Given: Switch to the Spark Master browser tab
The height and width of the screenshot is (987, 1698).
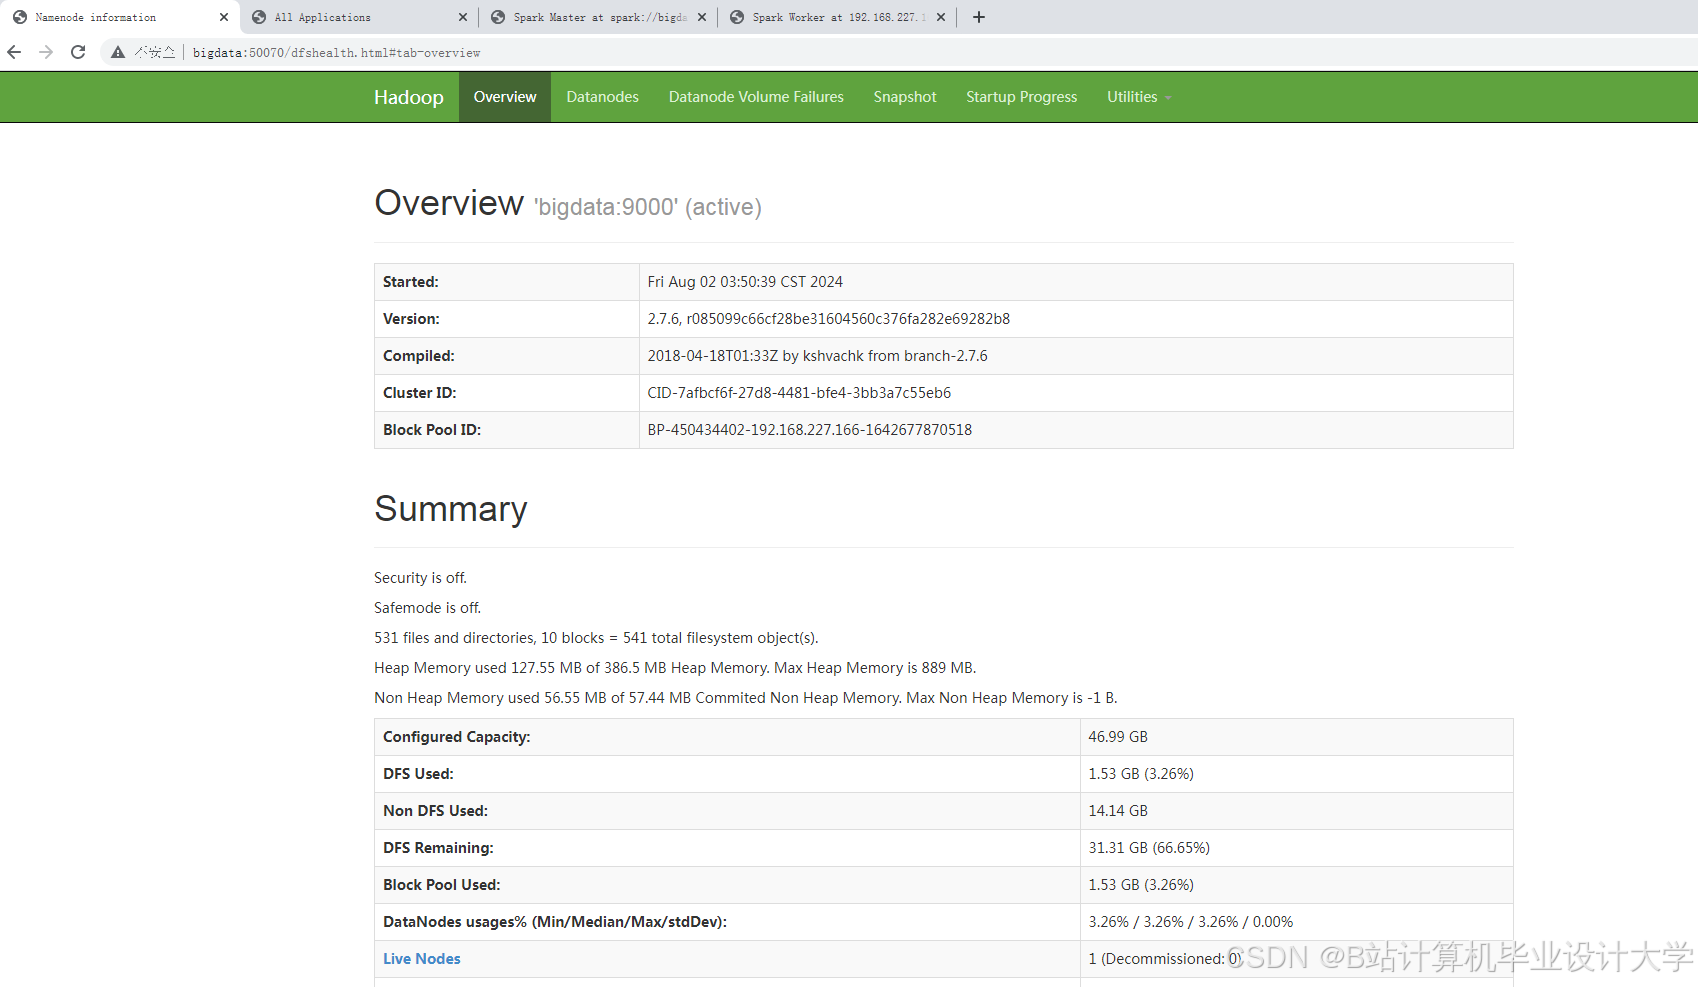Looking at the screenshot, I should [x=598, y=17].
